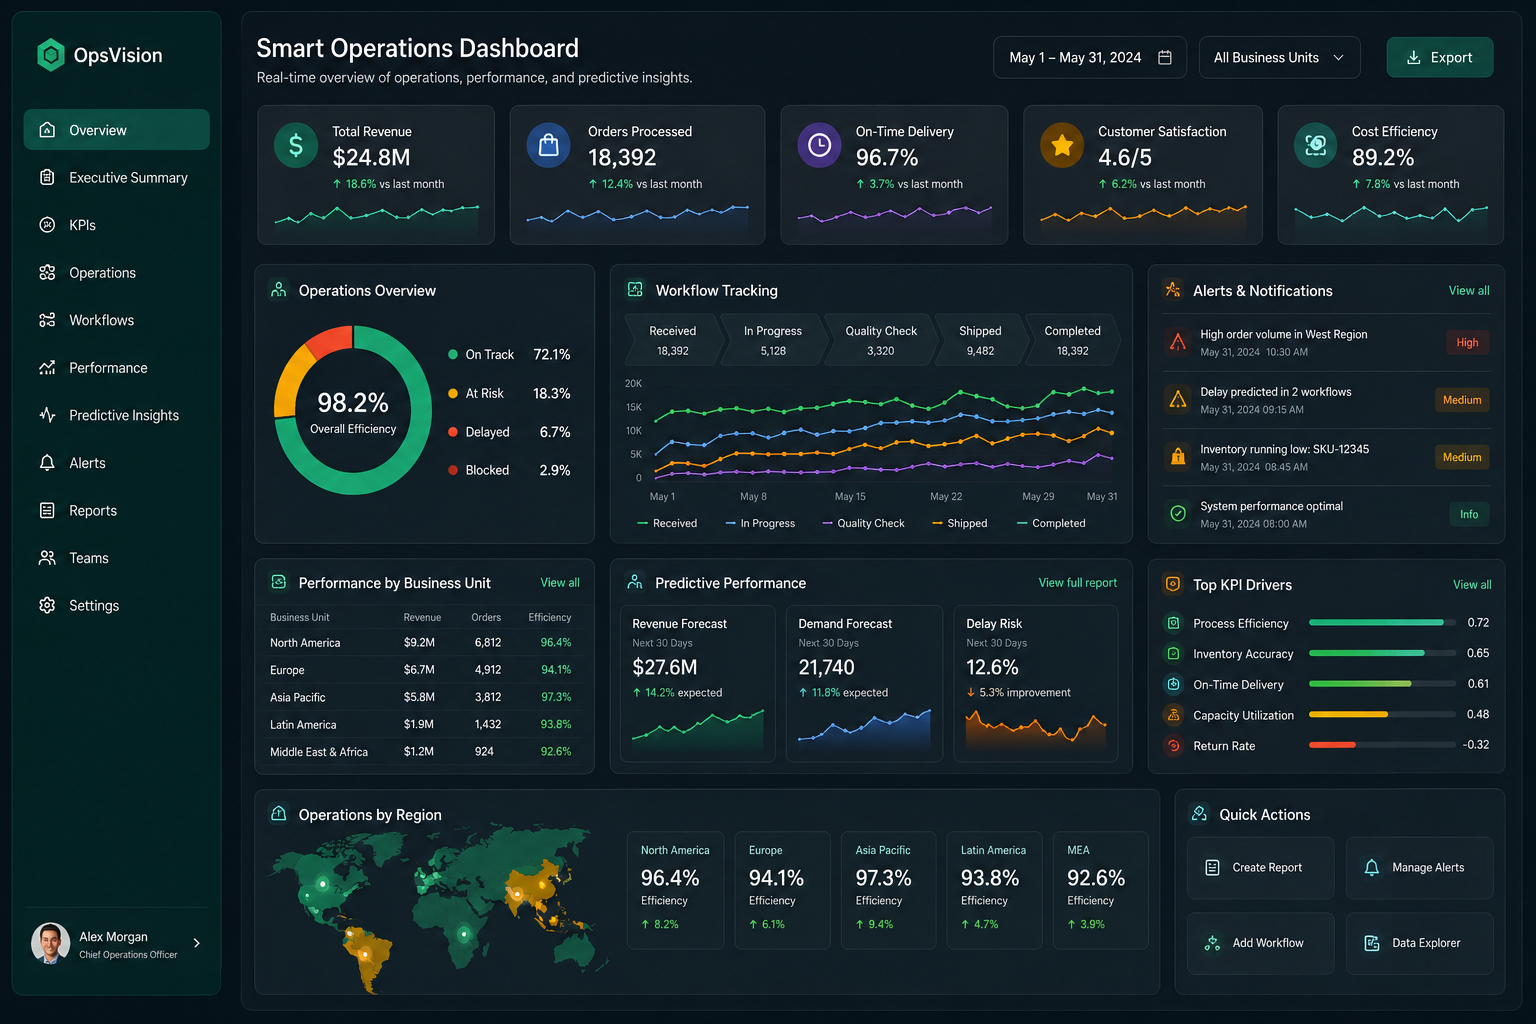
Task: Click the Return Rate row icon
Action: click(x=1173, y=745)
